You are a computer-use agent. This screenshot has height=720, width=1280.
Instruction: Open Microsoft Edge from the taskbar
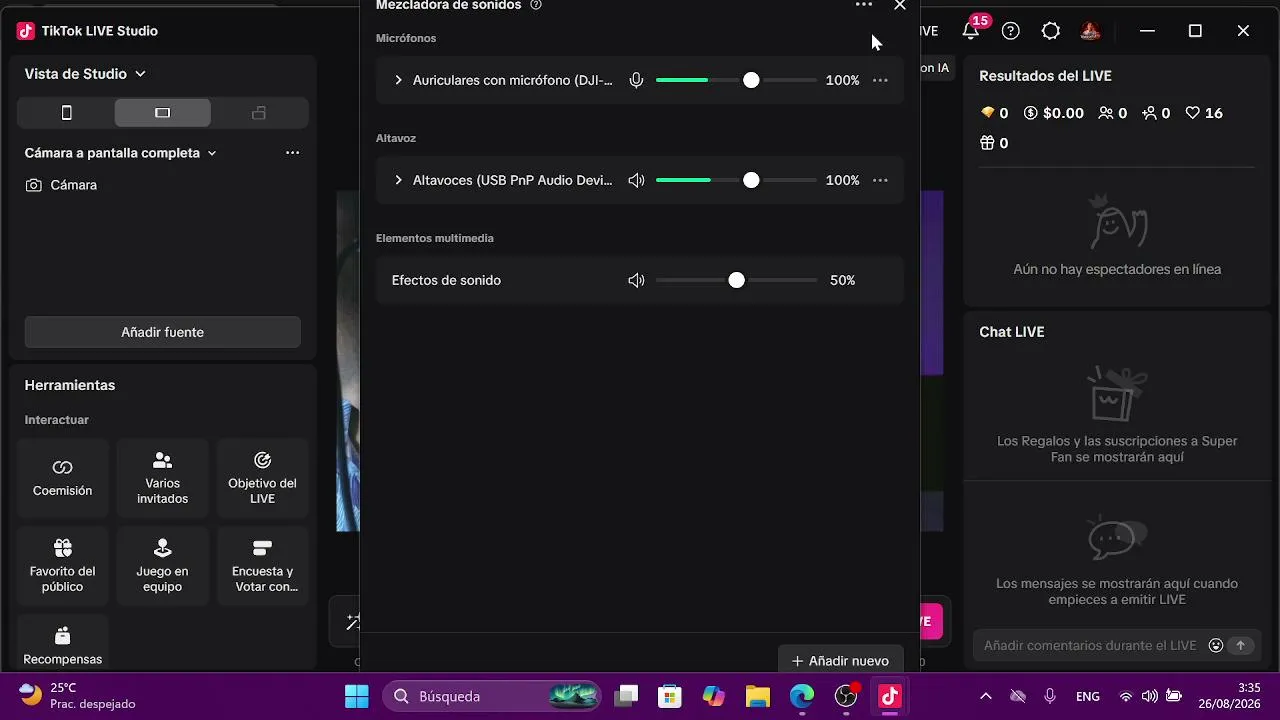pyautogui.click(x=802, y=696)
